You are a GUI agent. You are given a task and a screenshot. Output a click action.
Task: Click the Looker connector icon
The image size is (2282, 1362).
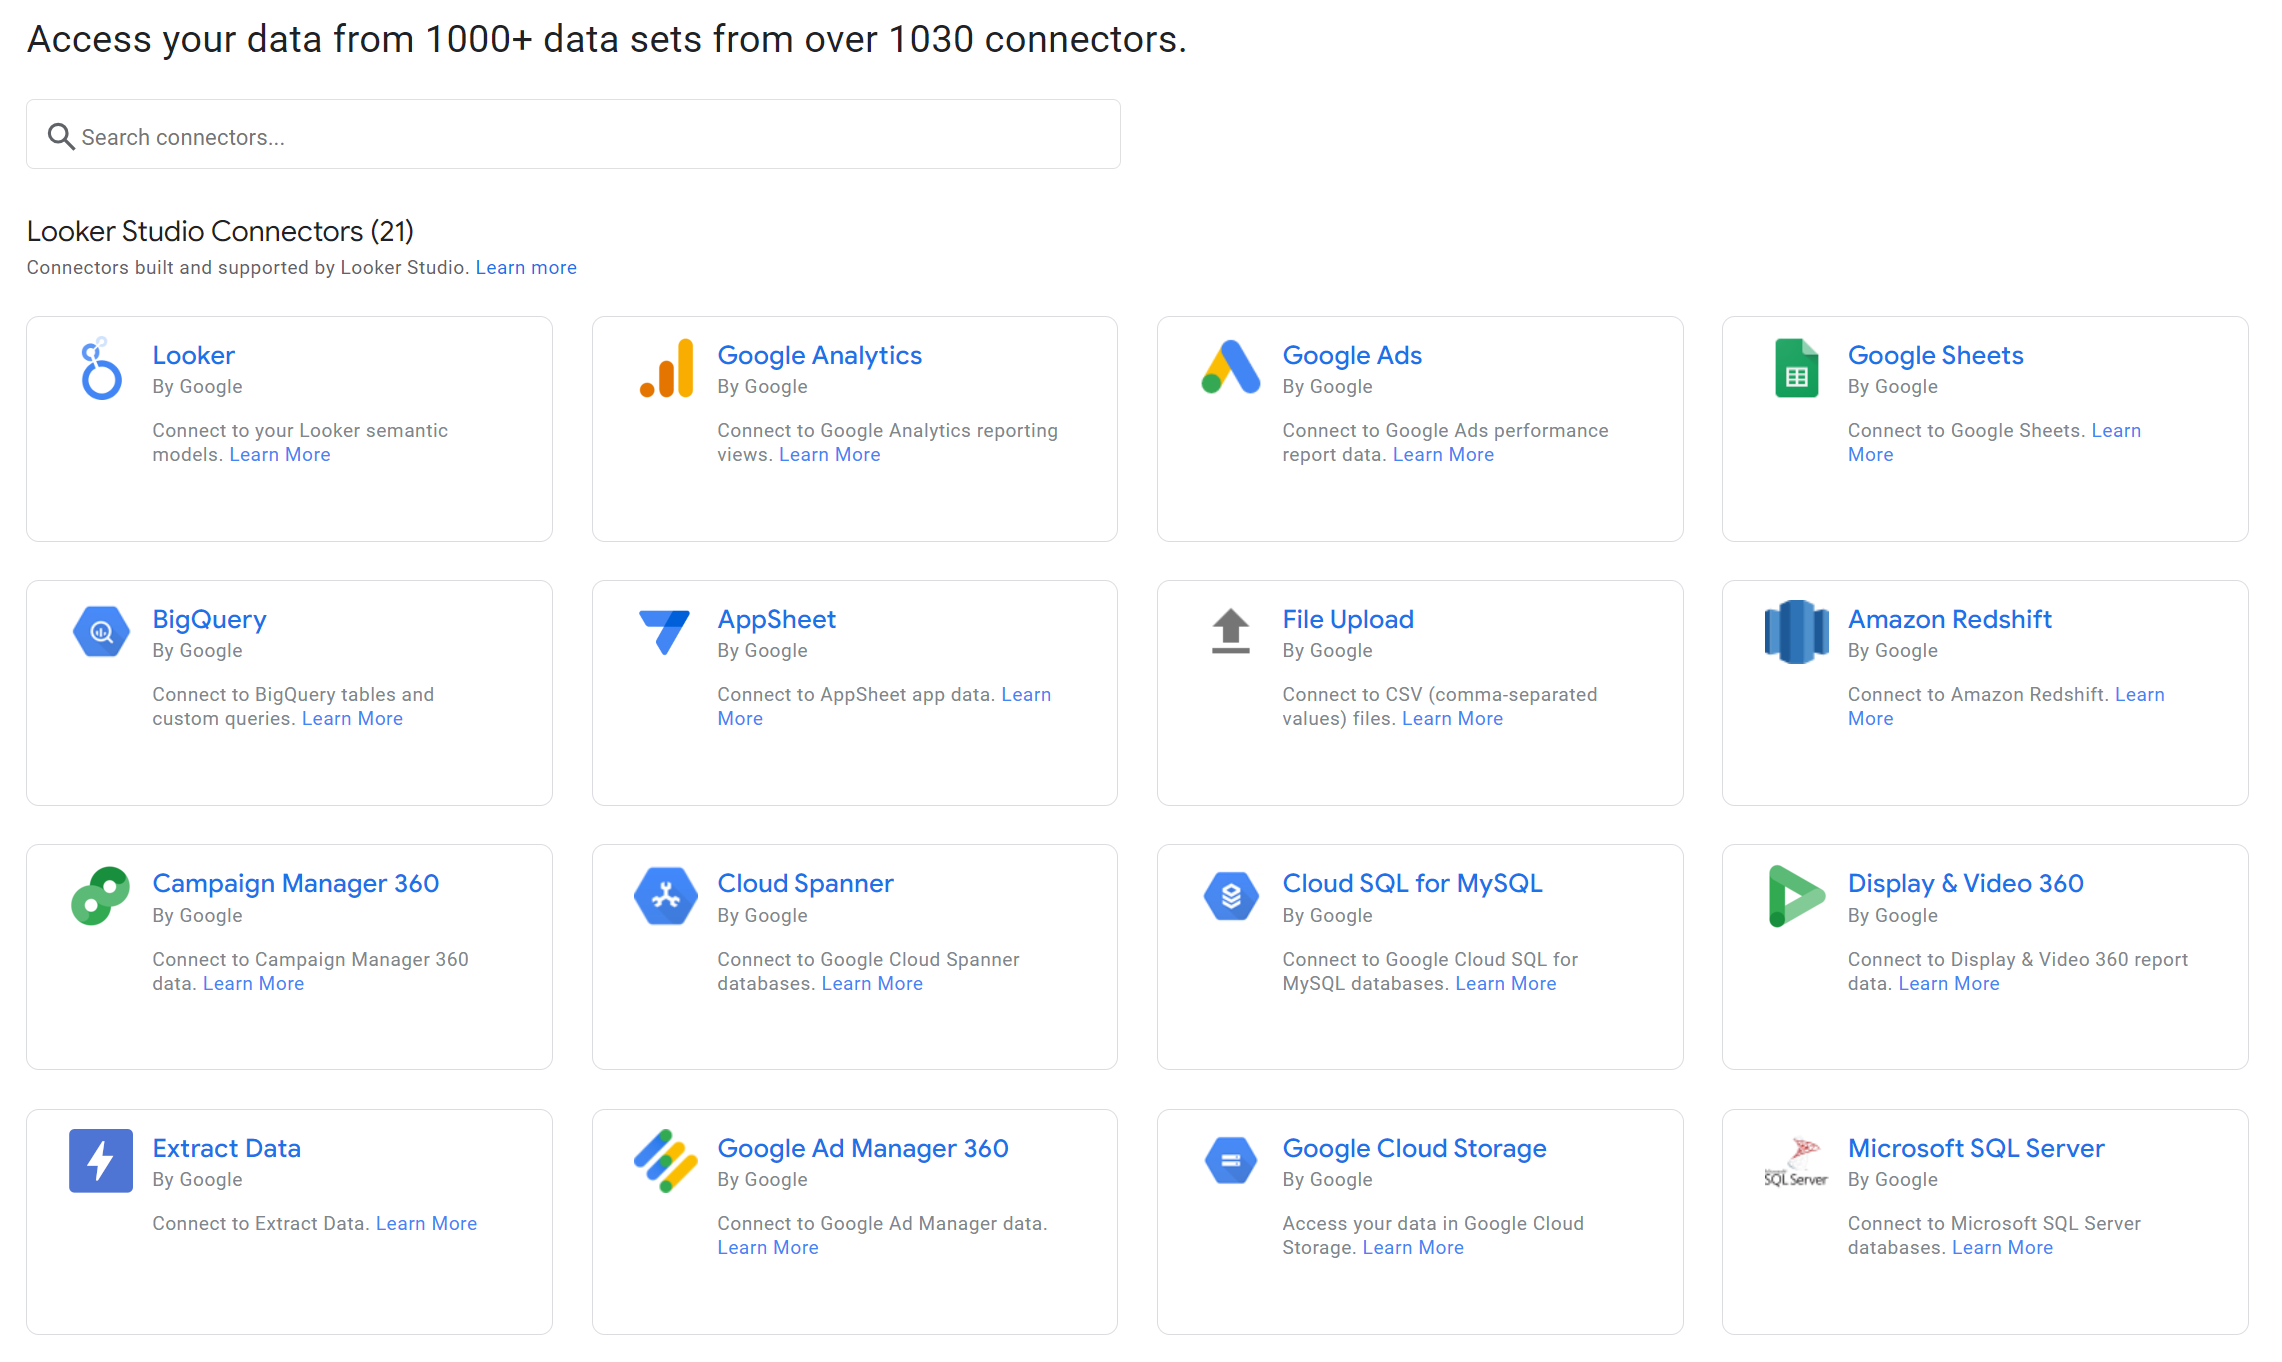click(100, 369)
